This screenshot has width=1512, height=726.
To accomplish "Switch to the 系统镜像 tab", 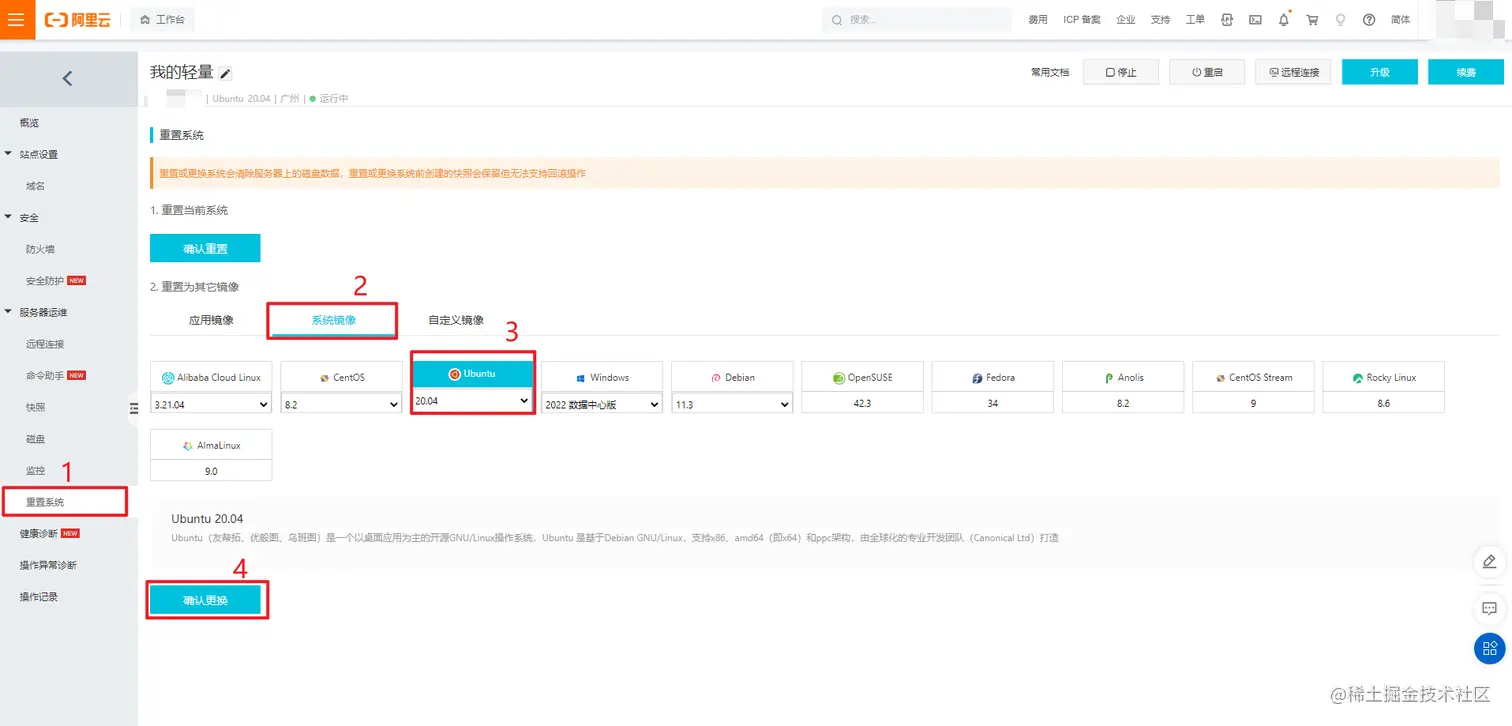I will pyautogui.click(x=334, y=320).
